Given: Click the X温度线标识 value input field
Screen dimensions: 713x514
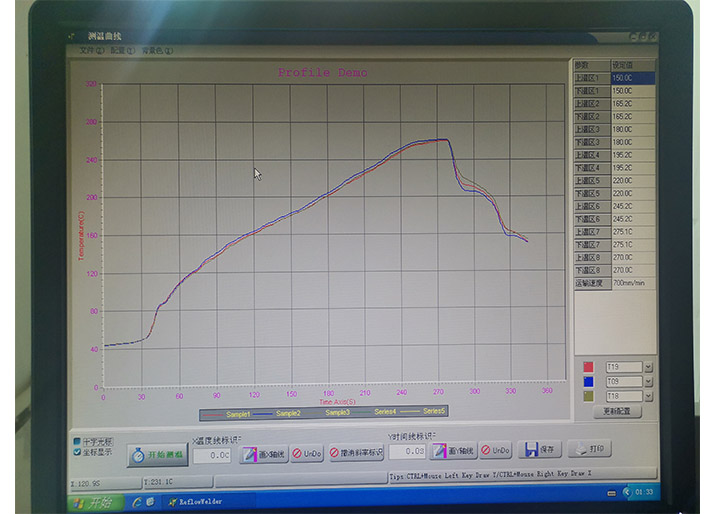Looking at the screenshot, I should (x=212, y=455).
